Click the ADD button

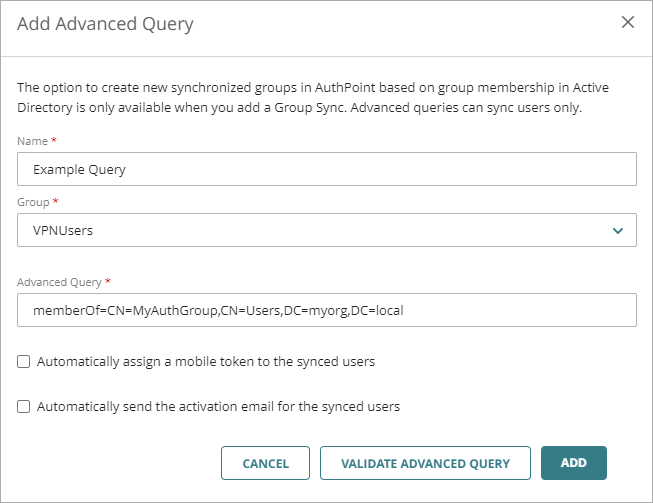tap(573, 463)
